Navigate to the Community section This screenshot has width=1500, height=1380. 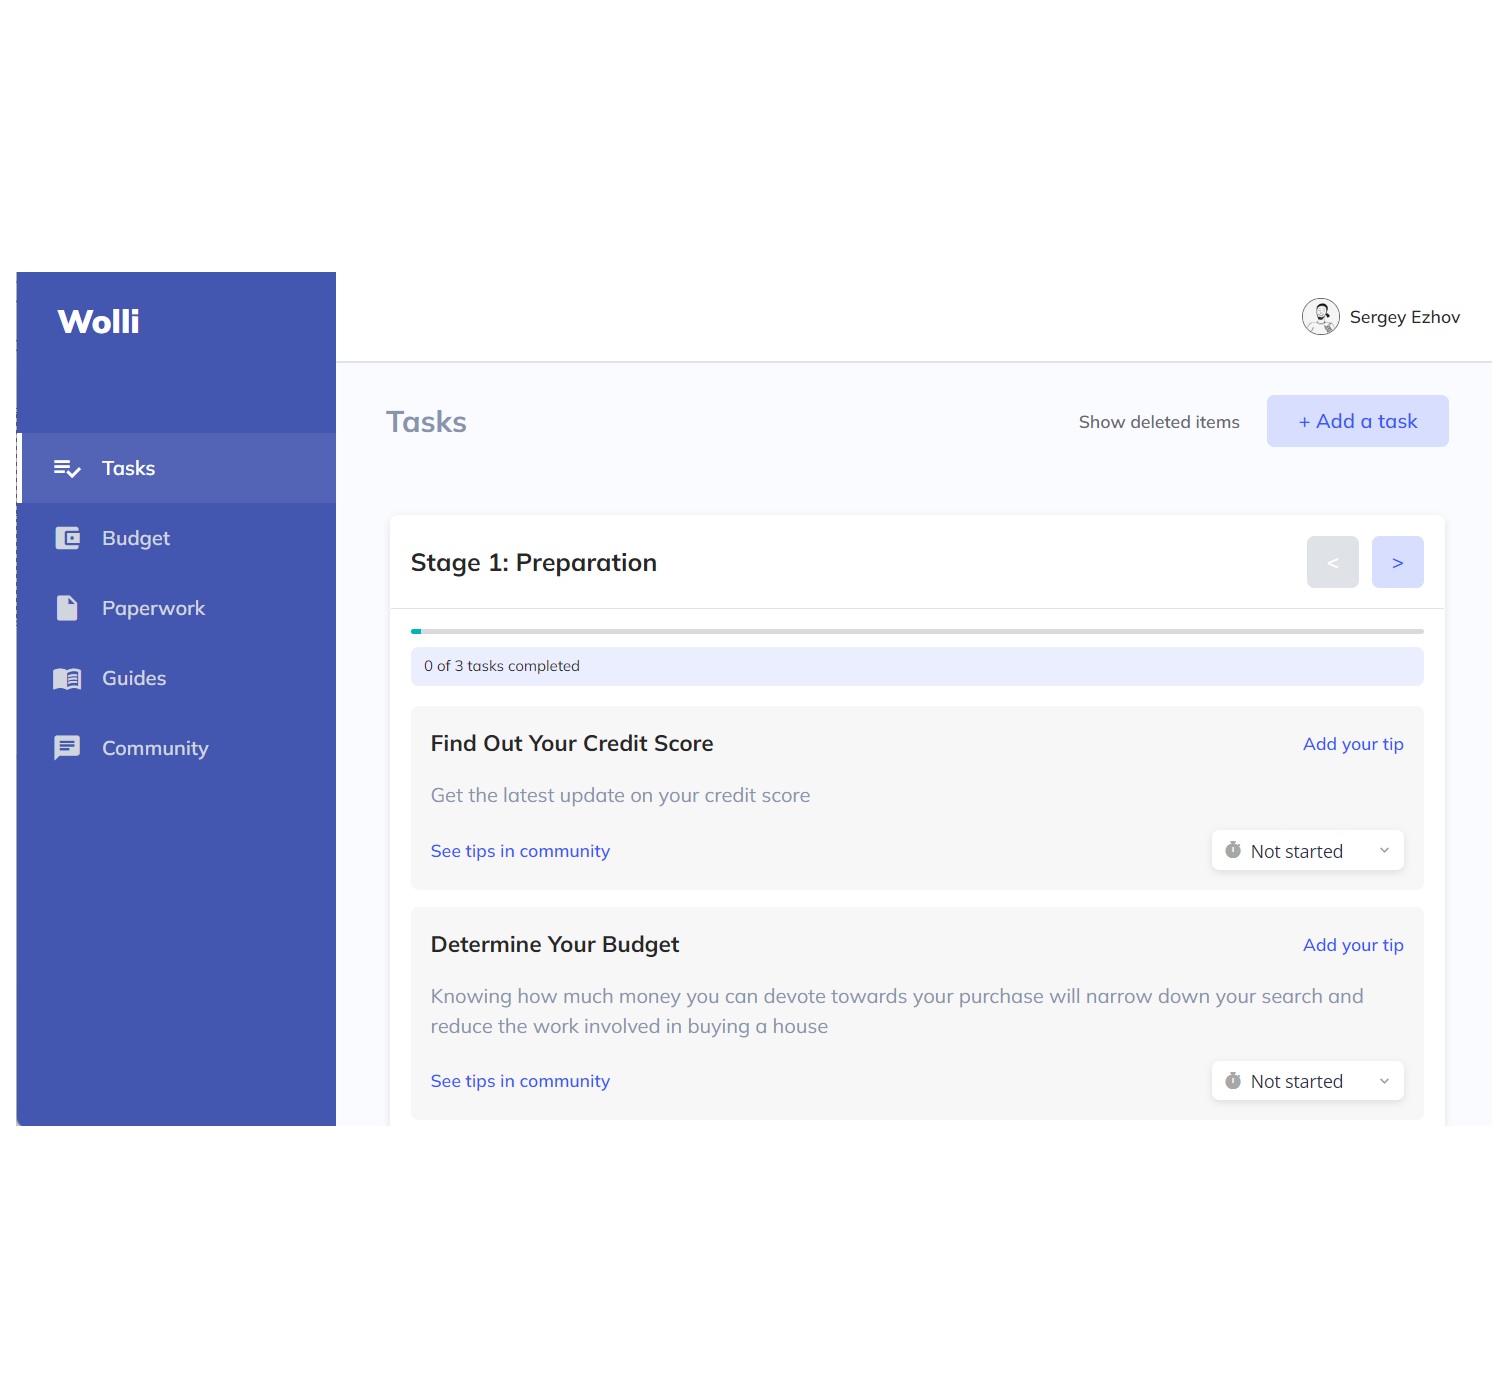coord(178,748)
